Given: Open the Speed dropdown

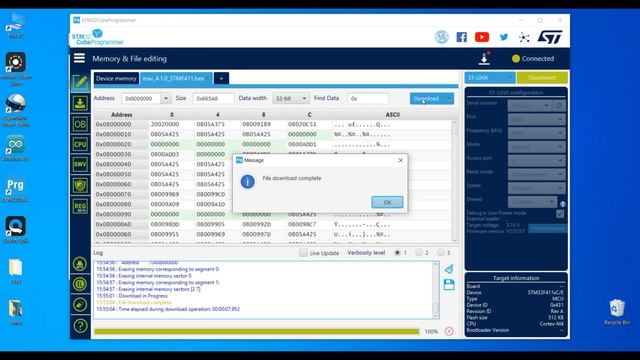Looking at the screenshot, I should pyautogui.click(x=537, y=188).
